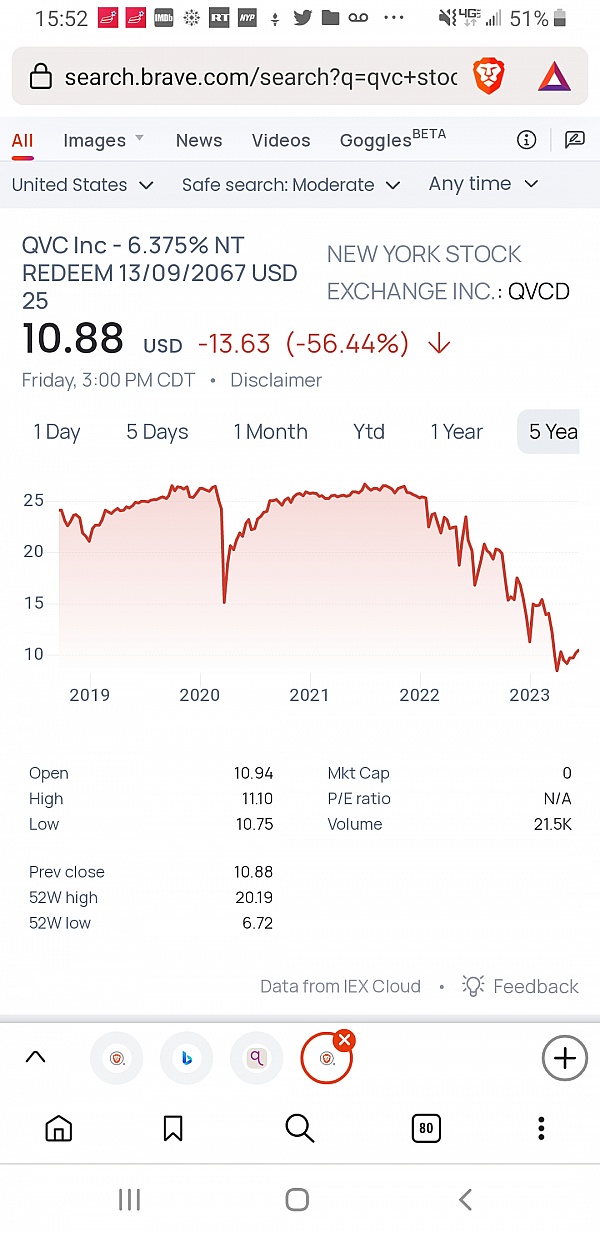Expand the United States region dropdown
The image size is (600, 1233).
(82, 185)
